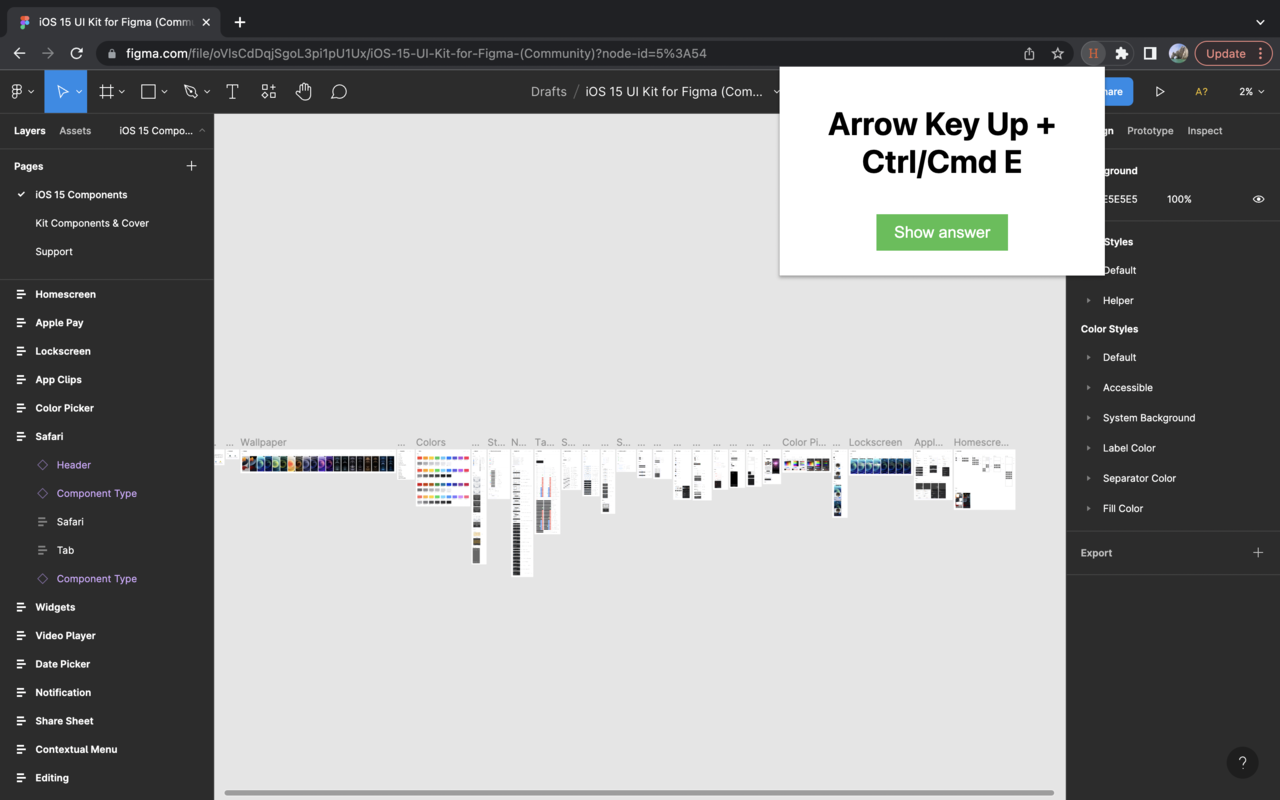Toggle the browser side panel
1280x800 pixels.
click(1150, 53)
